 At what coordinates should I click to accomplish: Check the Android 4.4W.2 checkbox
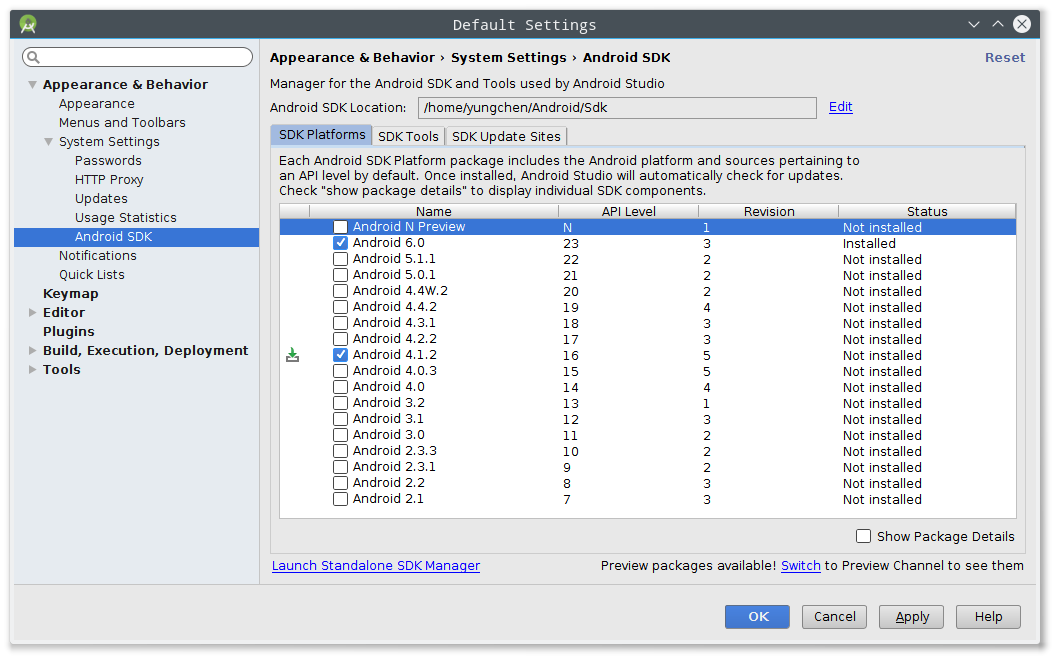[340, 291]
